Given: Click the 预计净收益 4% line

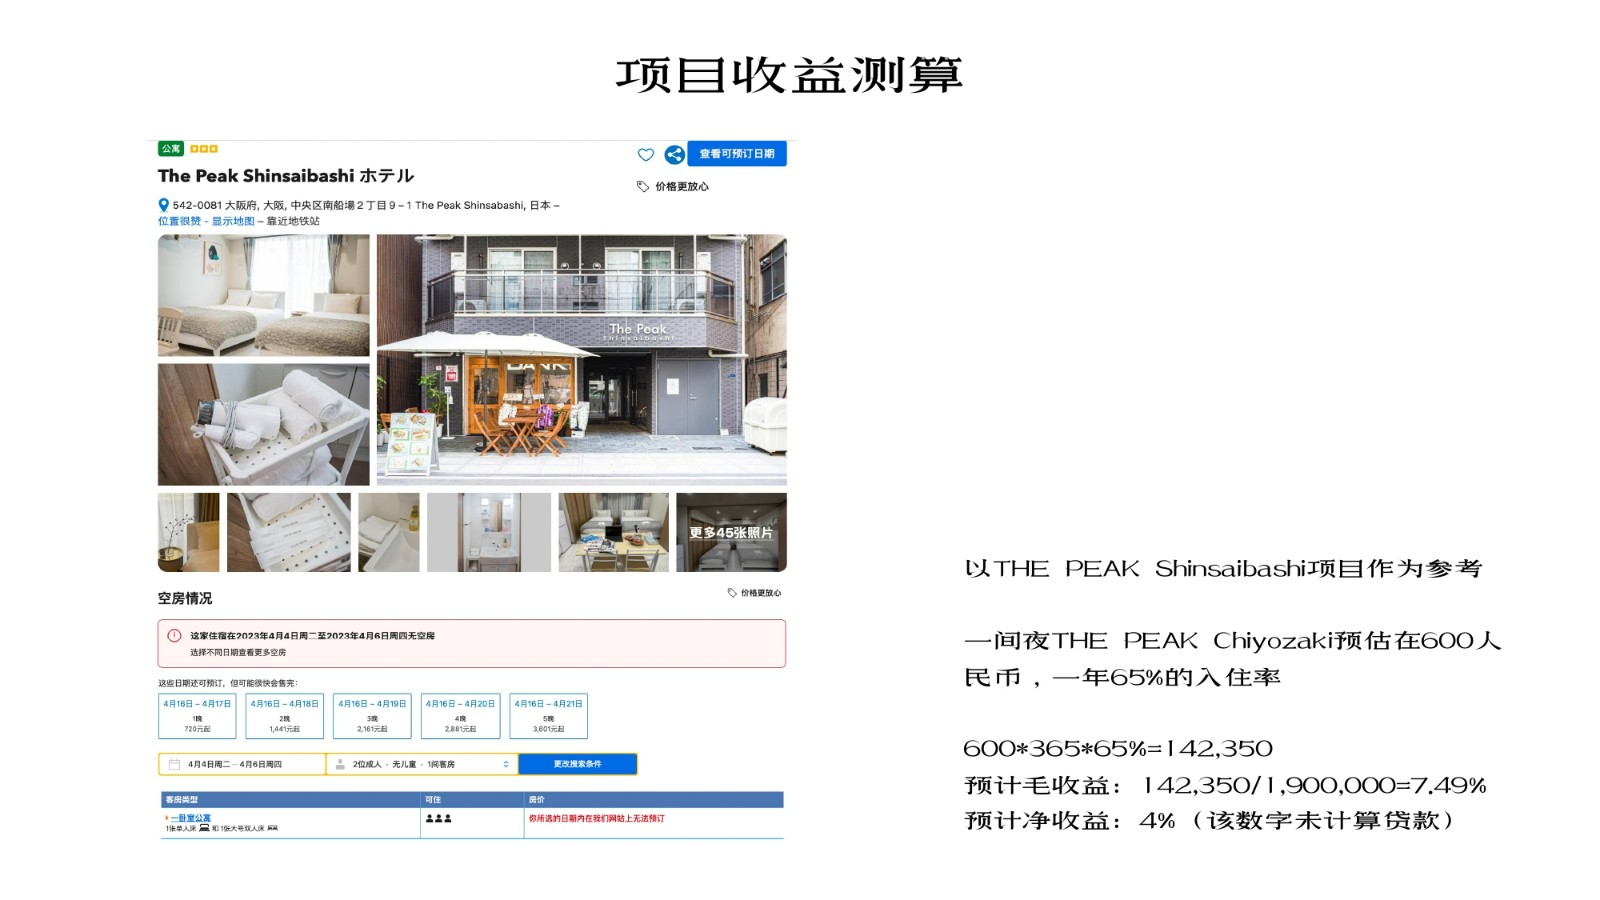Looking at the screenshot, I should (1210, 821).
